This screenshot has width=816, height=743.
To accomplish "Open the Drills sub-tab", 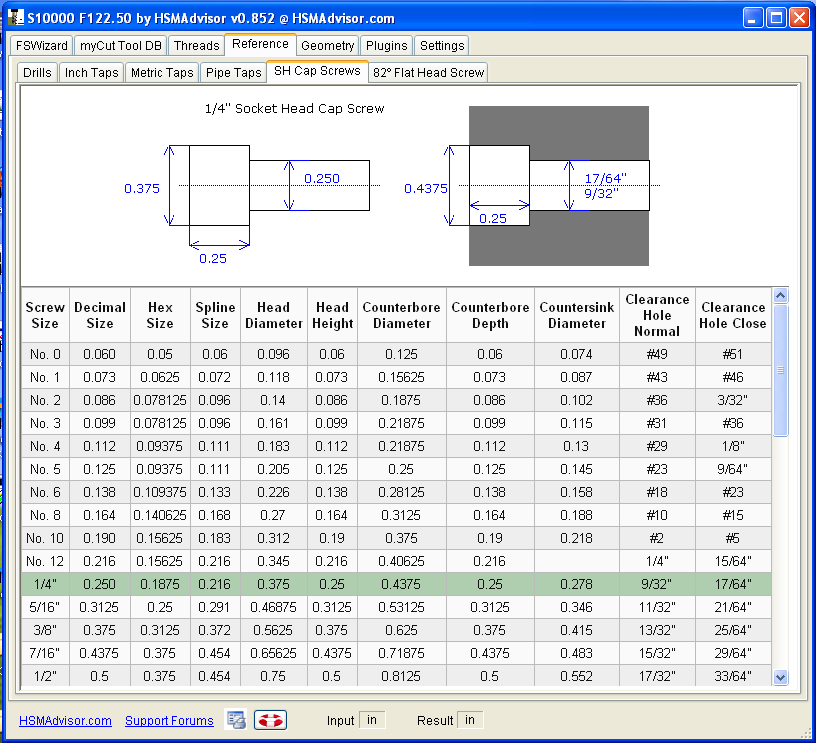I will click(x=37, y=72).
